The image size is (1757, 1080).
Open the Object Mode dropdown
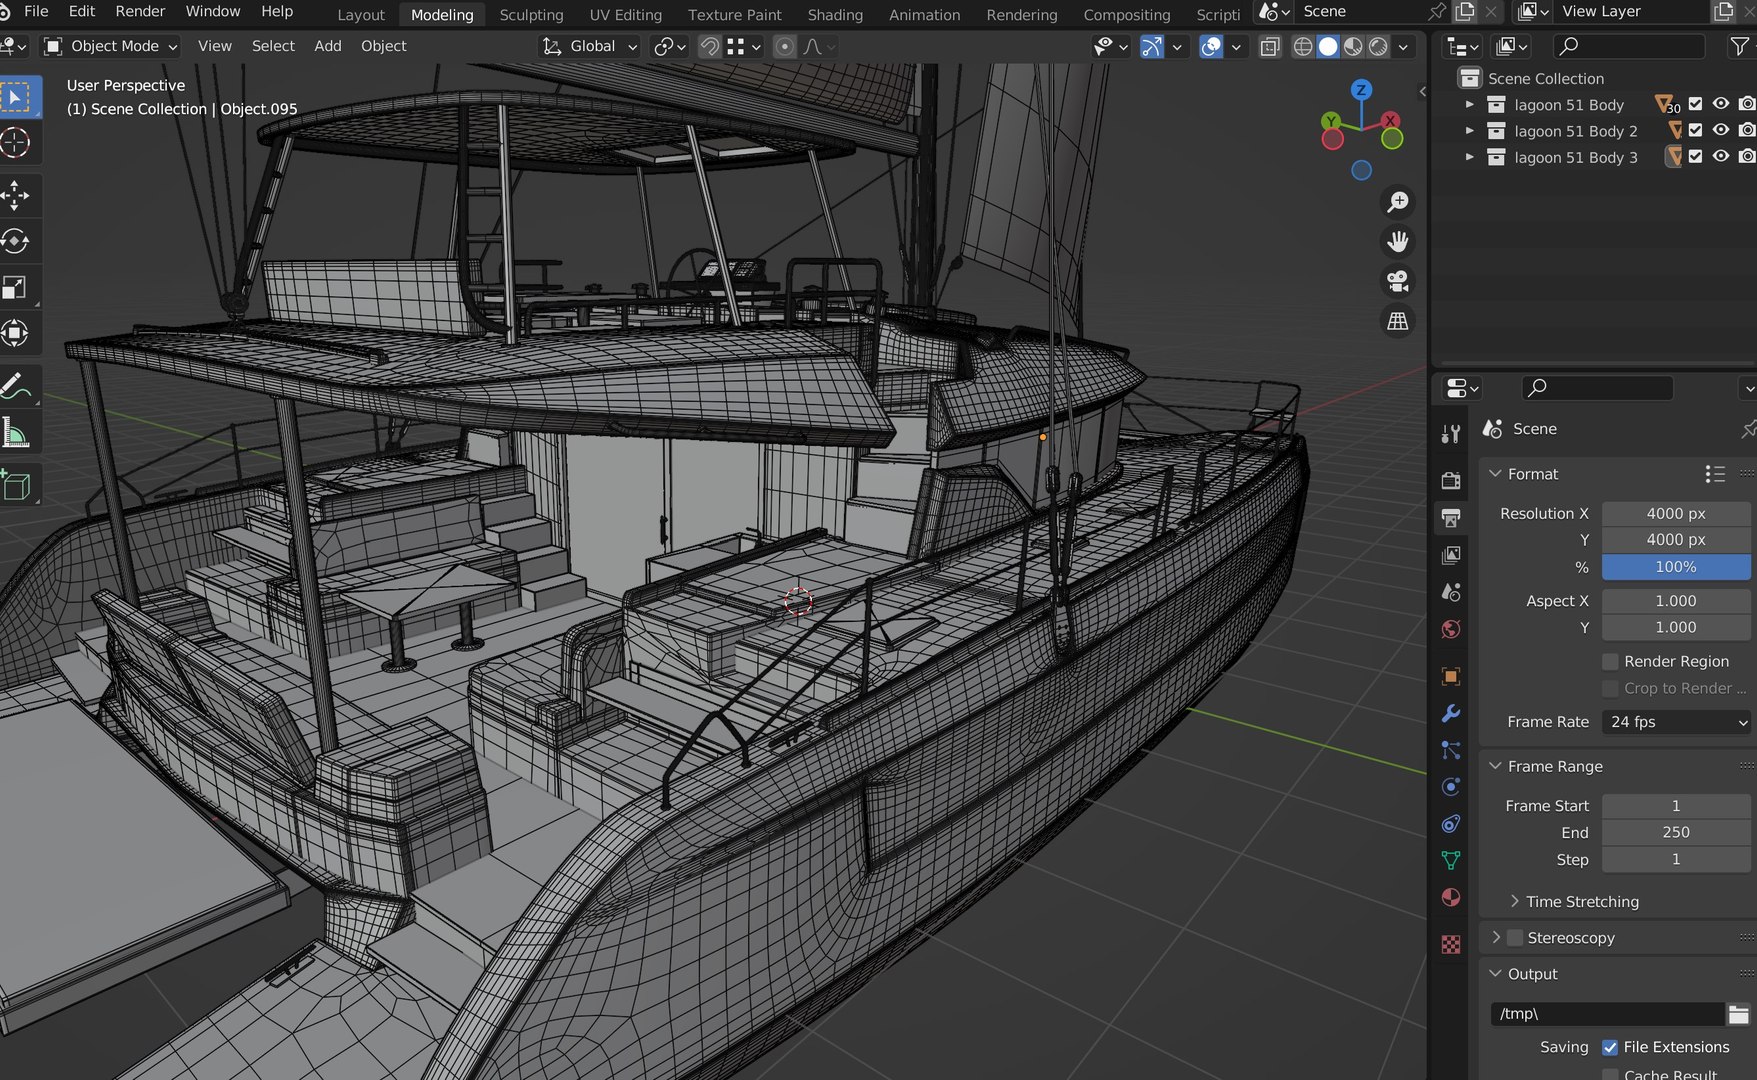point(111,46)
